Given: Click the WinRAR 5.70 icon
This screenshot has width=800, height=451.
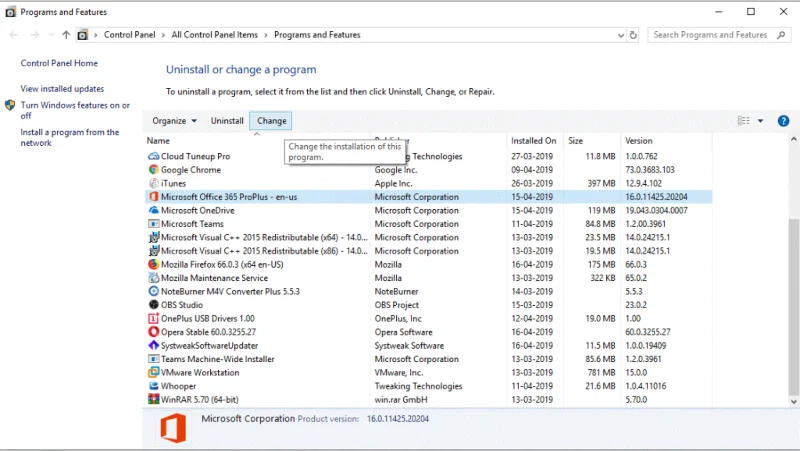Looking at the screenshot, I should pyautogui.click(x=153, y=399).
